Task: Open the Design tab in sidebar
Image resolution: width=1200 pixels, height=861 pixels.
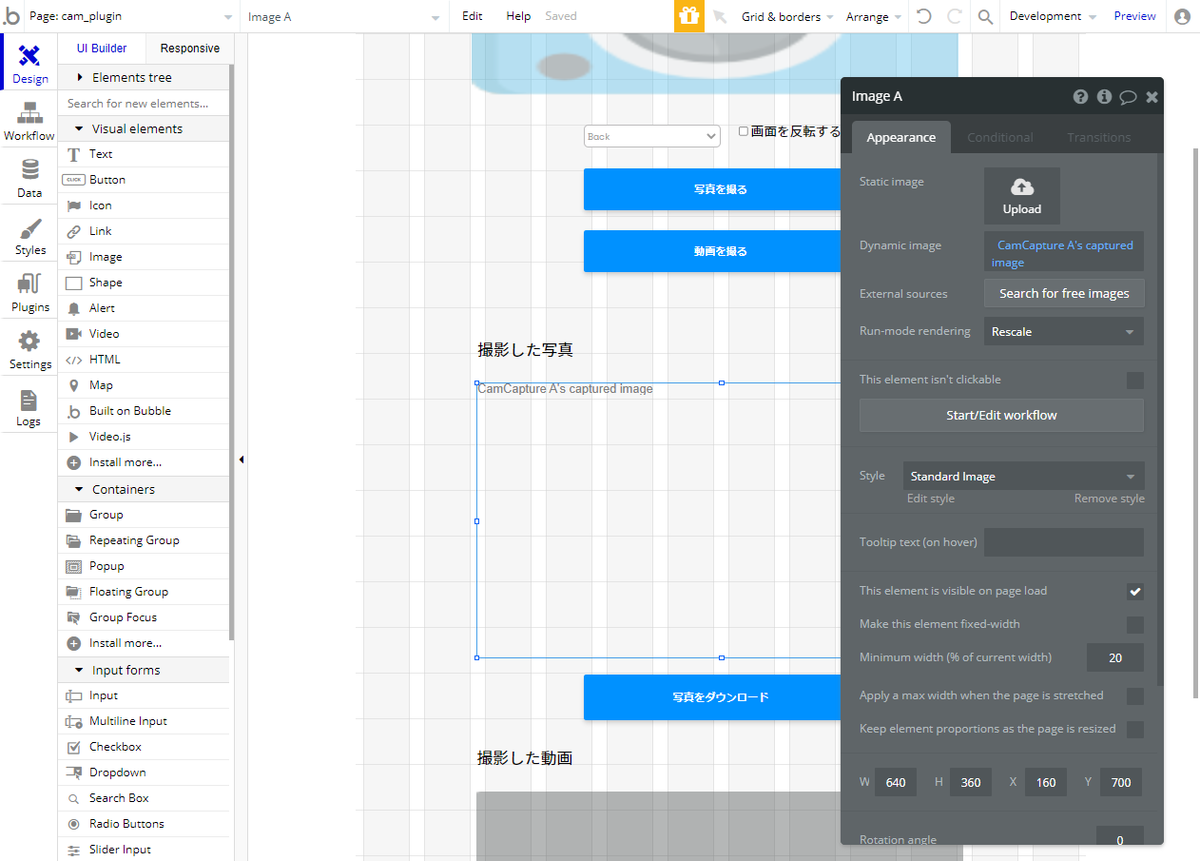Action: coord(30,62)
